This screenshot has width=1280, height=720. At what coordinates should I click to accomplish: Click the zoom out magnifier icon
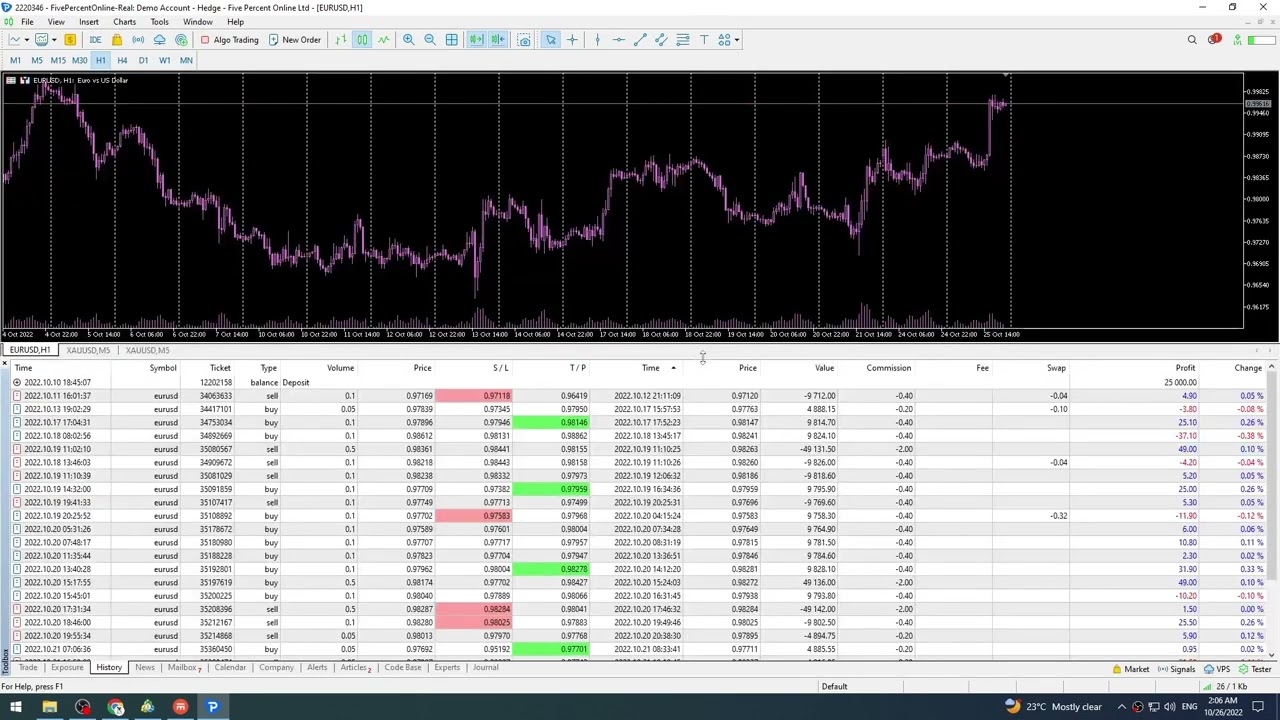point(430,40)
